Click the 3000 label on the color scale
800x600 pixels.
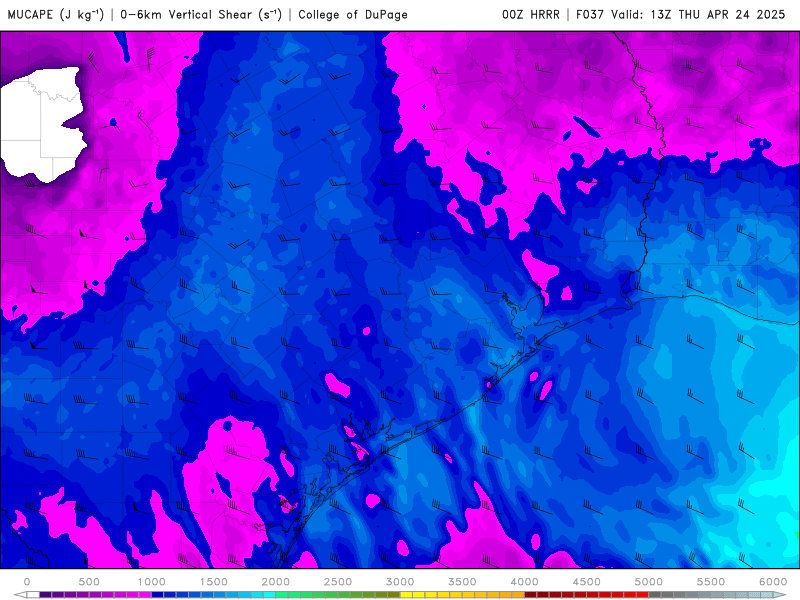tap(400, 582)
